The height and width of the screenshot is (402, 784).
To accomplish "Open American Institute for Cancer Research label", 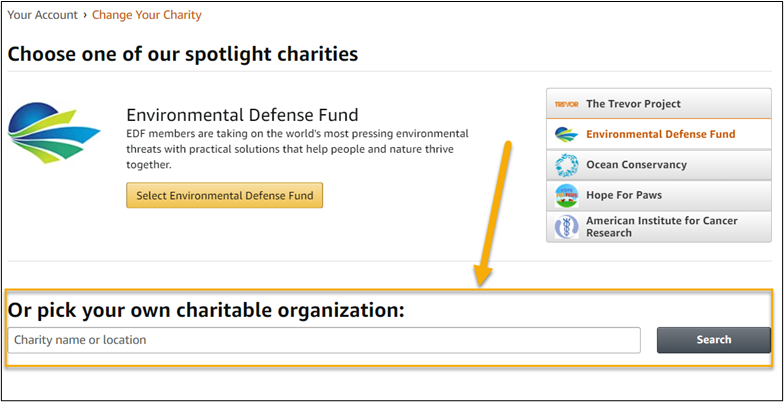I will click(662, 226).
